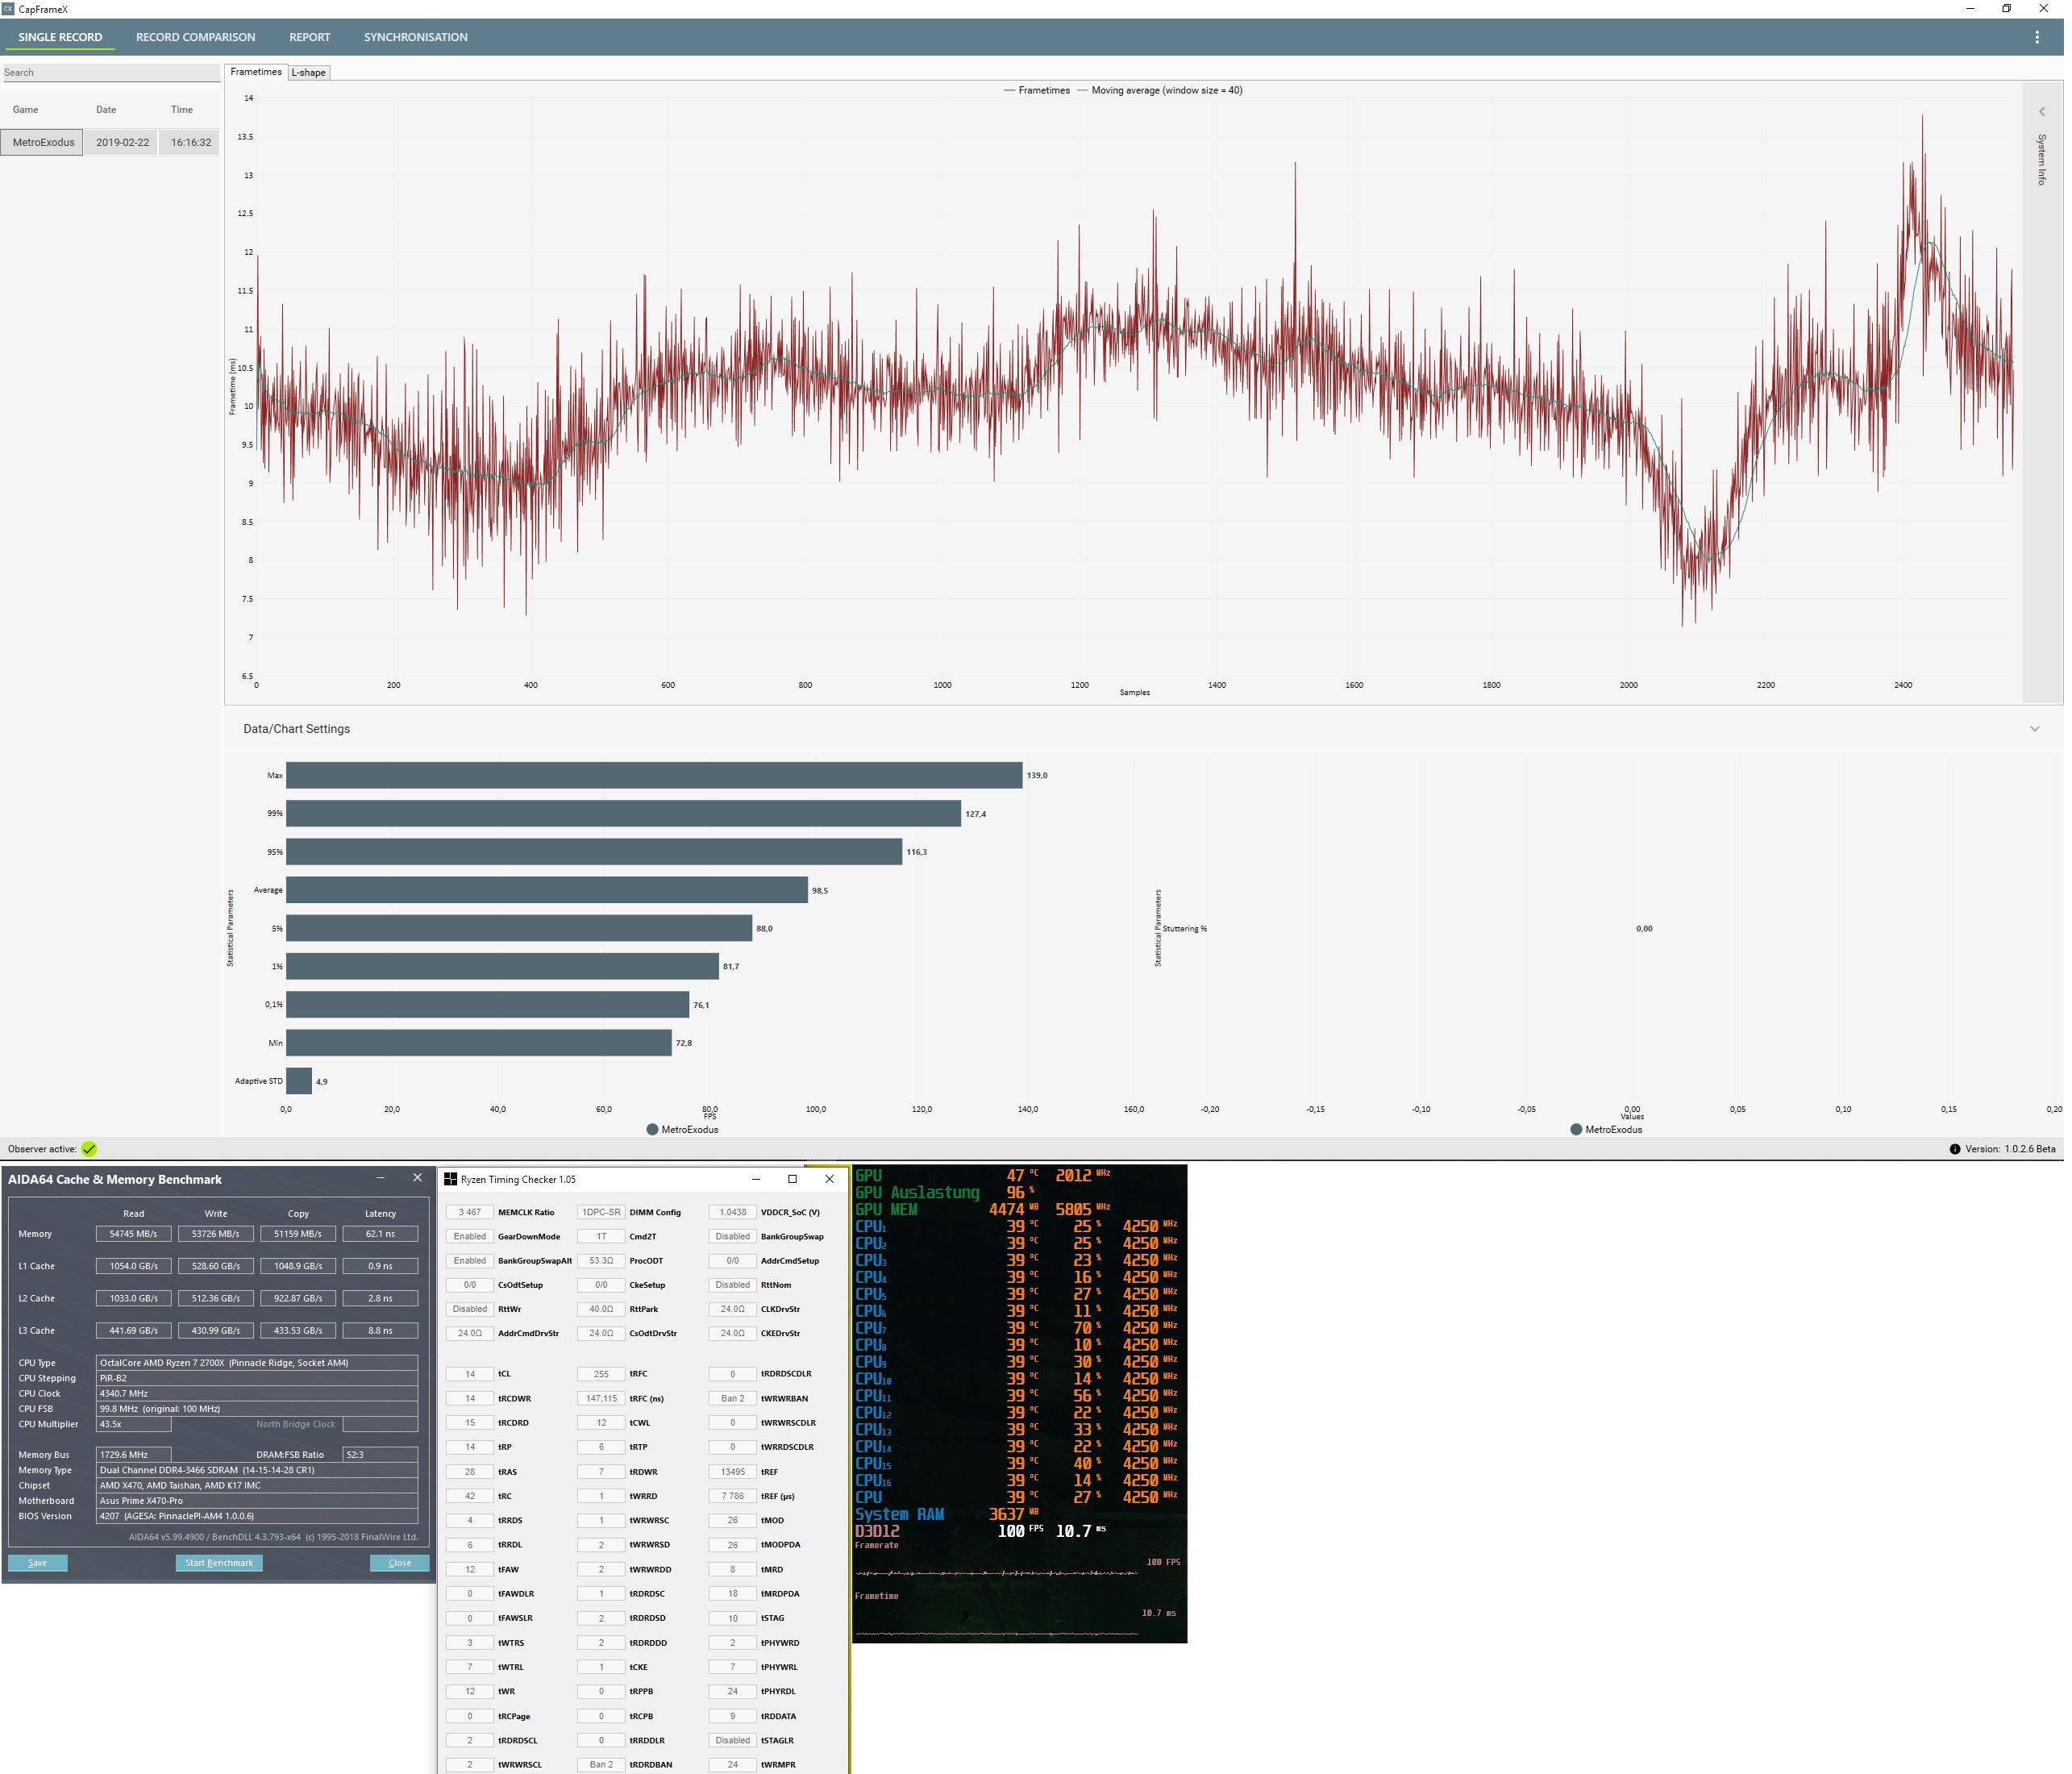Screen dimensions: 2072x1774
Task: Open the three-dot overflow menu
Action: click(x=2036, y=37)
